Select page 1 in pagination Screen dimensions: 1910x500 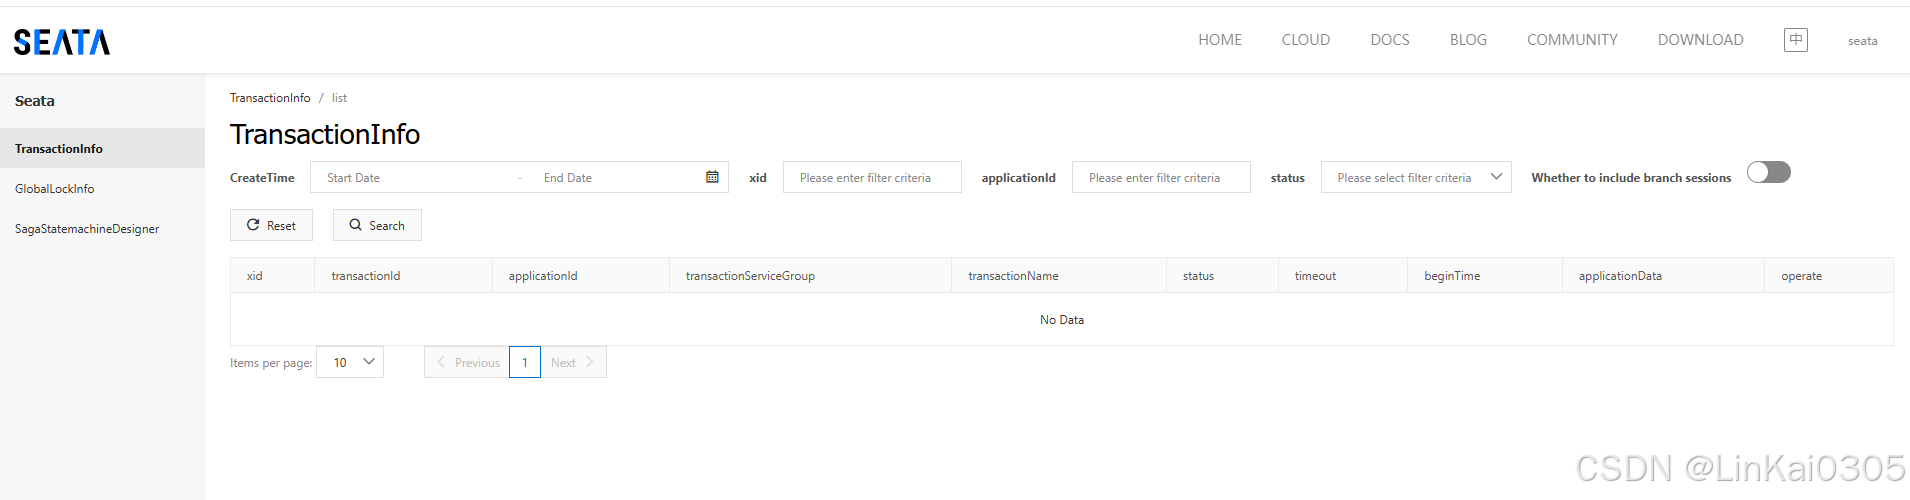click(525, 362)
